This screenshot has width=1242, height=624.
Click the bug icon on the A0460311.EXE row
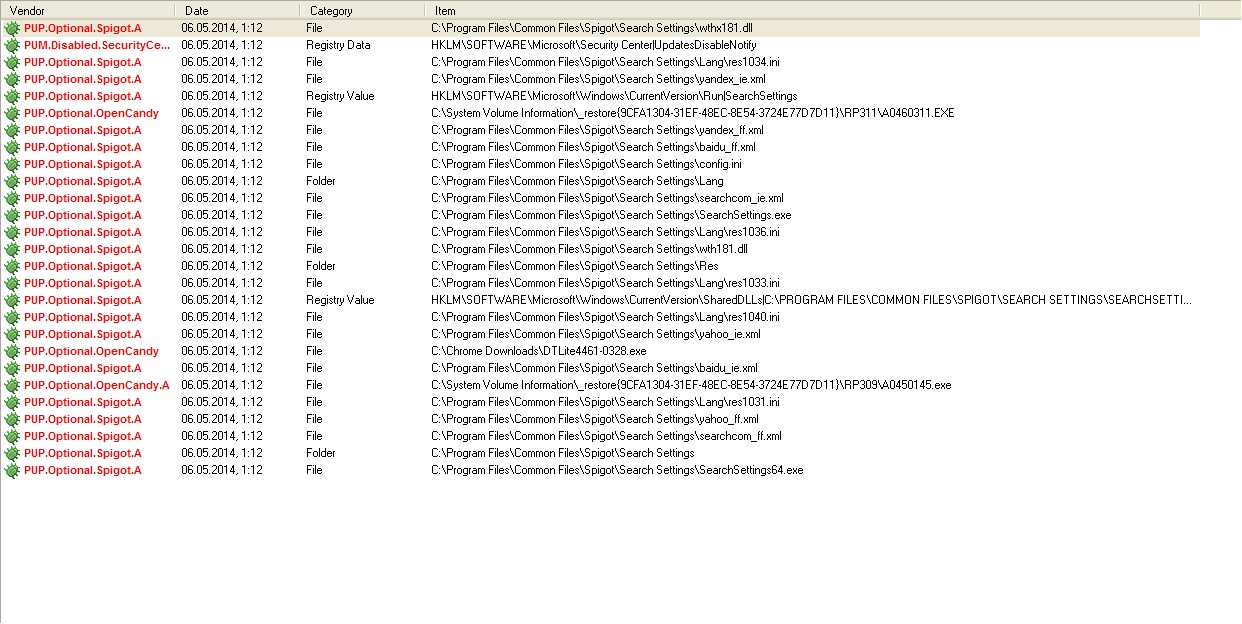(12, 113)
